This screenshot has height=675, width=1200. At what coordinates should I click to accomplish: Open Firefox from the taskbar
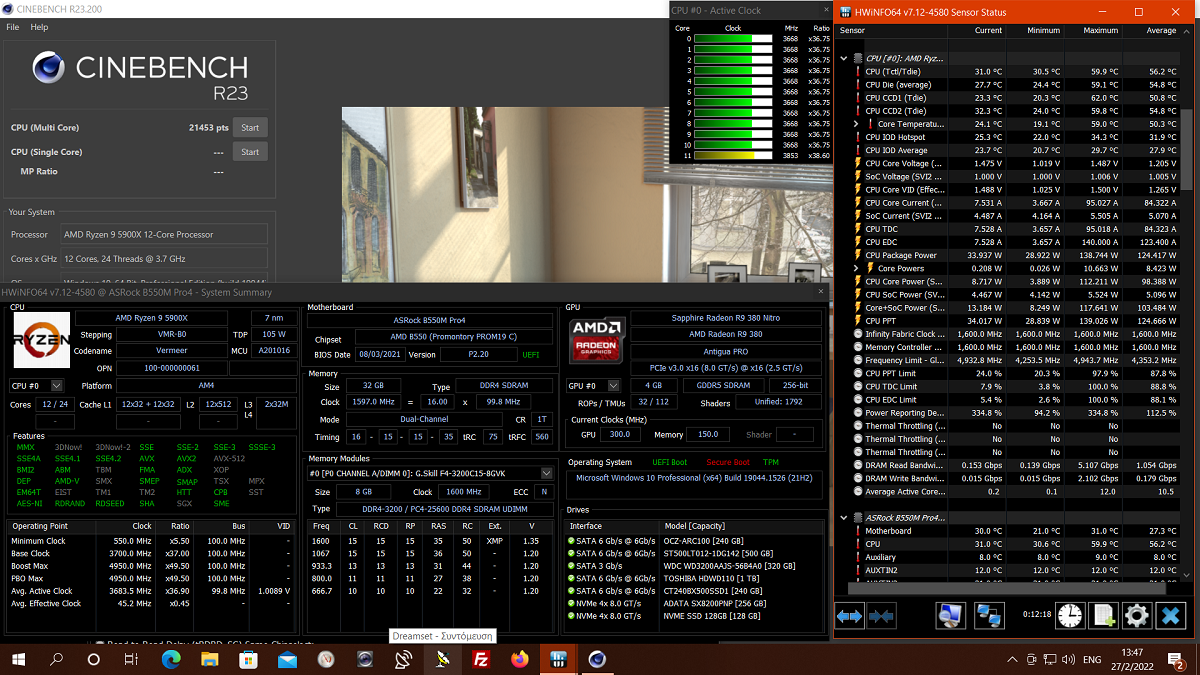pos(520,659)
